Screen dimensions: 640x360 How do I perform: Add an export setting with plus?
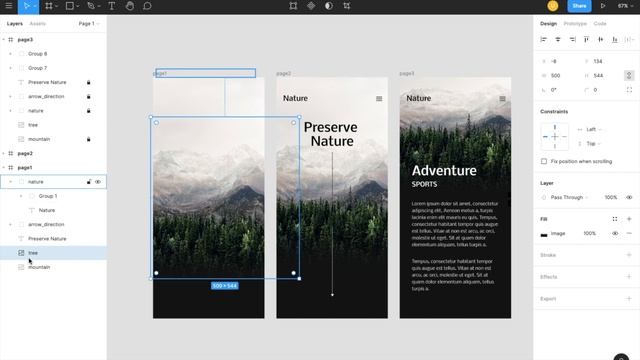click(x=629, y=299)
